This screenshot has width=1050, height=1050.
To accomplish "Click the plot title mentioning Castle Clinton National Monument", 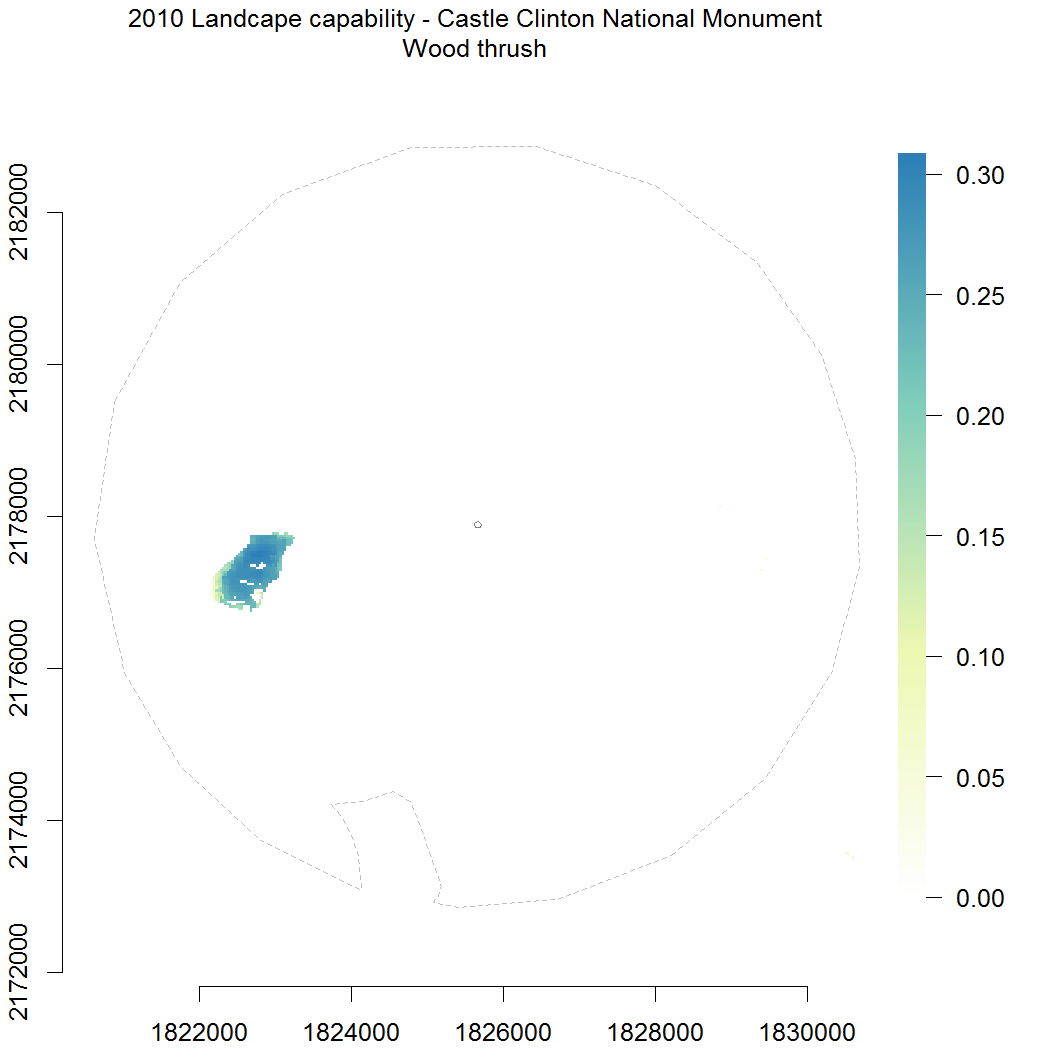I will [475, 19].
